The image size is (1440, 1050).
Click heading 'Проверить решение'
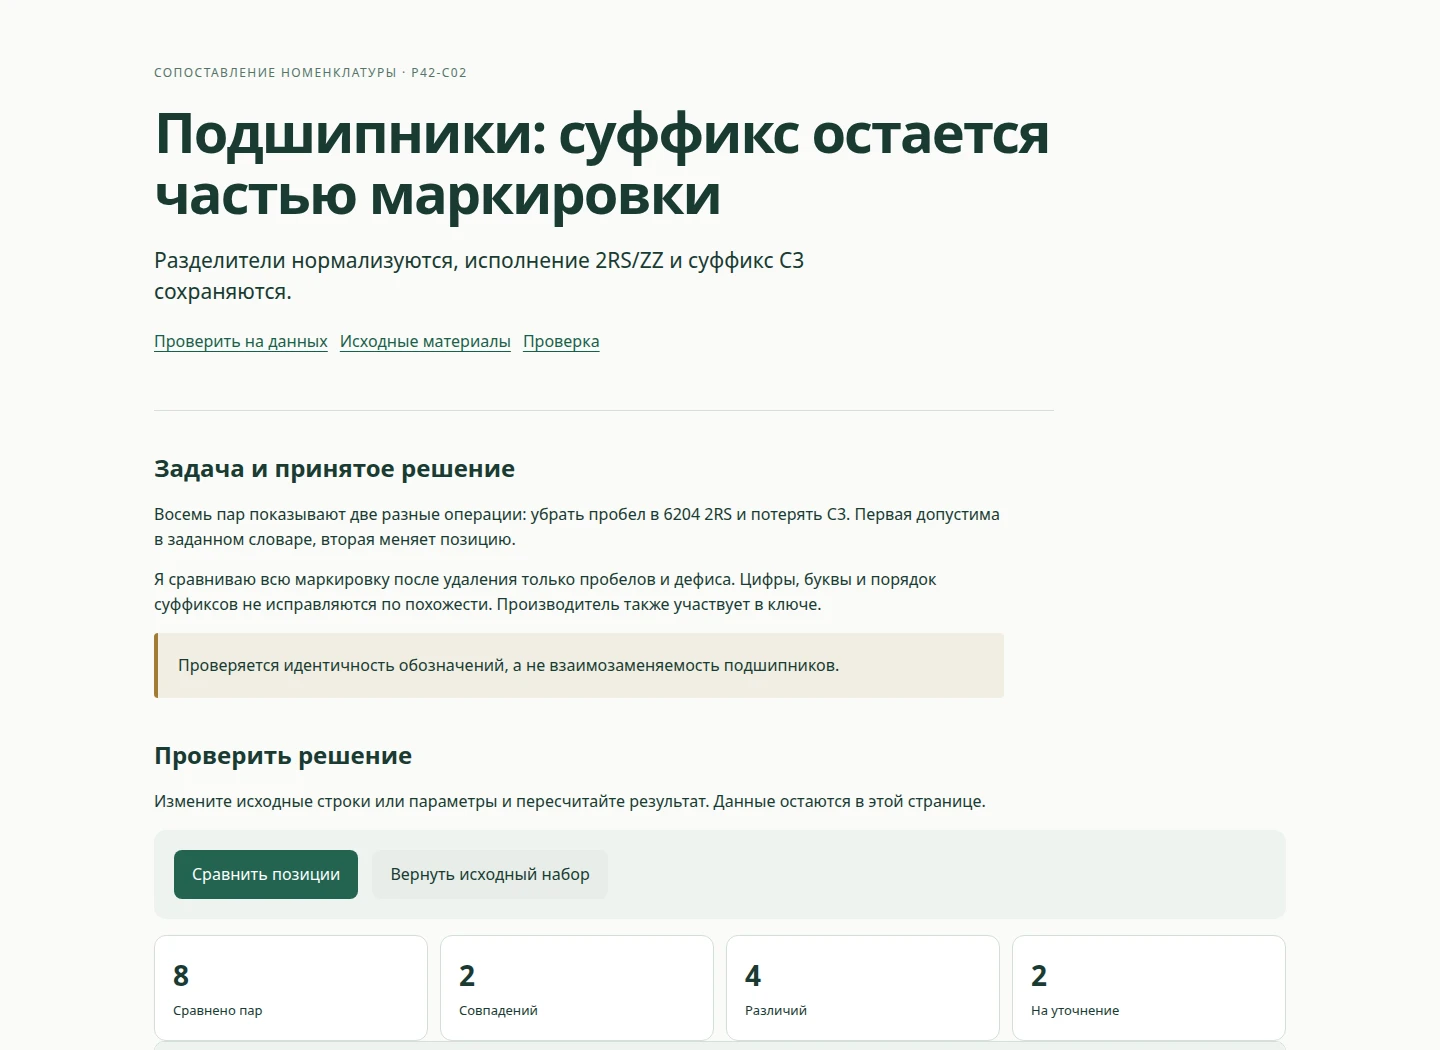[x=283, y=756]
